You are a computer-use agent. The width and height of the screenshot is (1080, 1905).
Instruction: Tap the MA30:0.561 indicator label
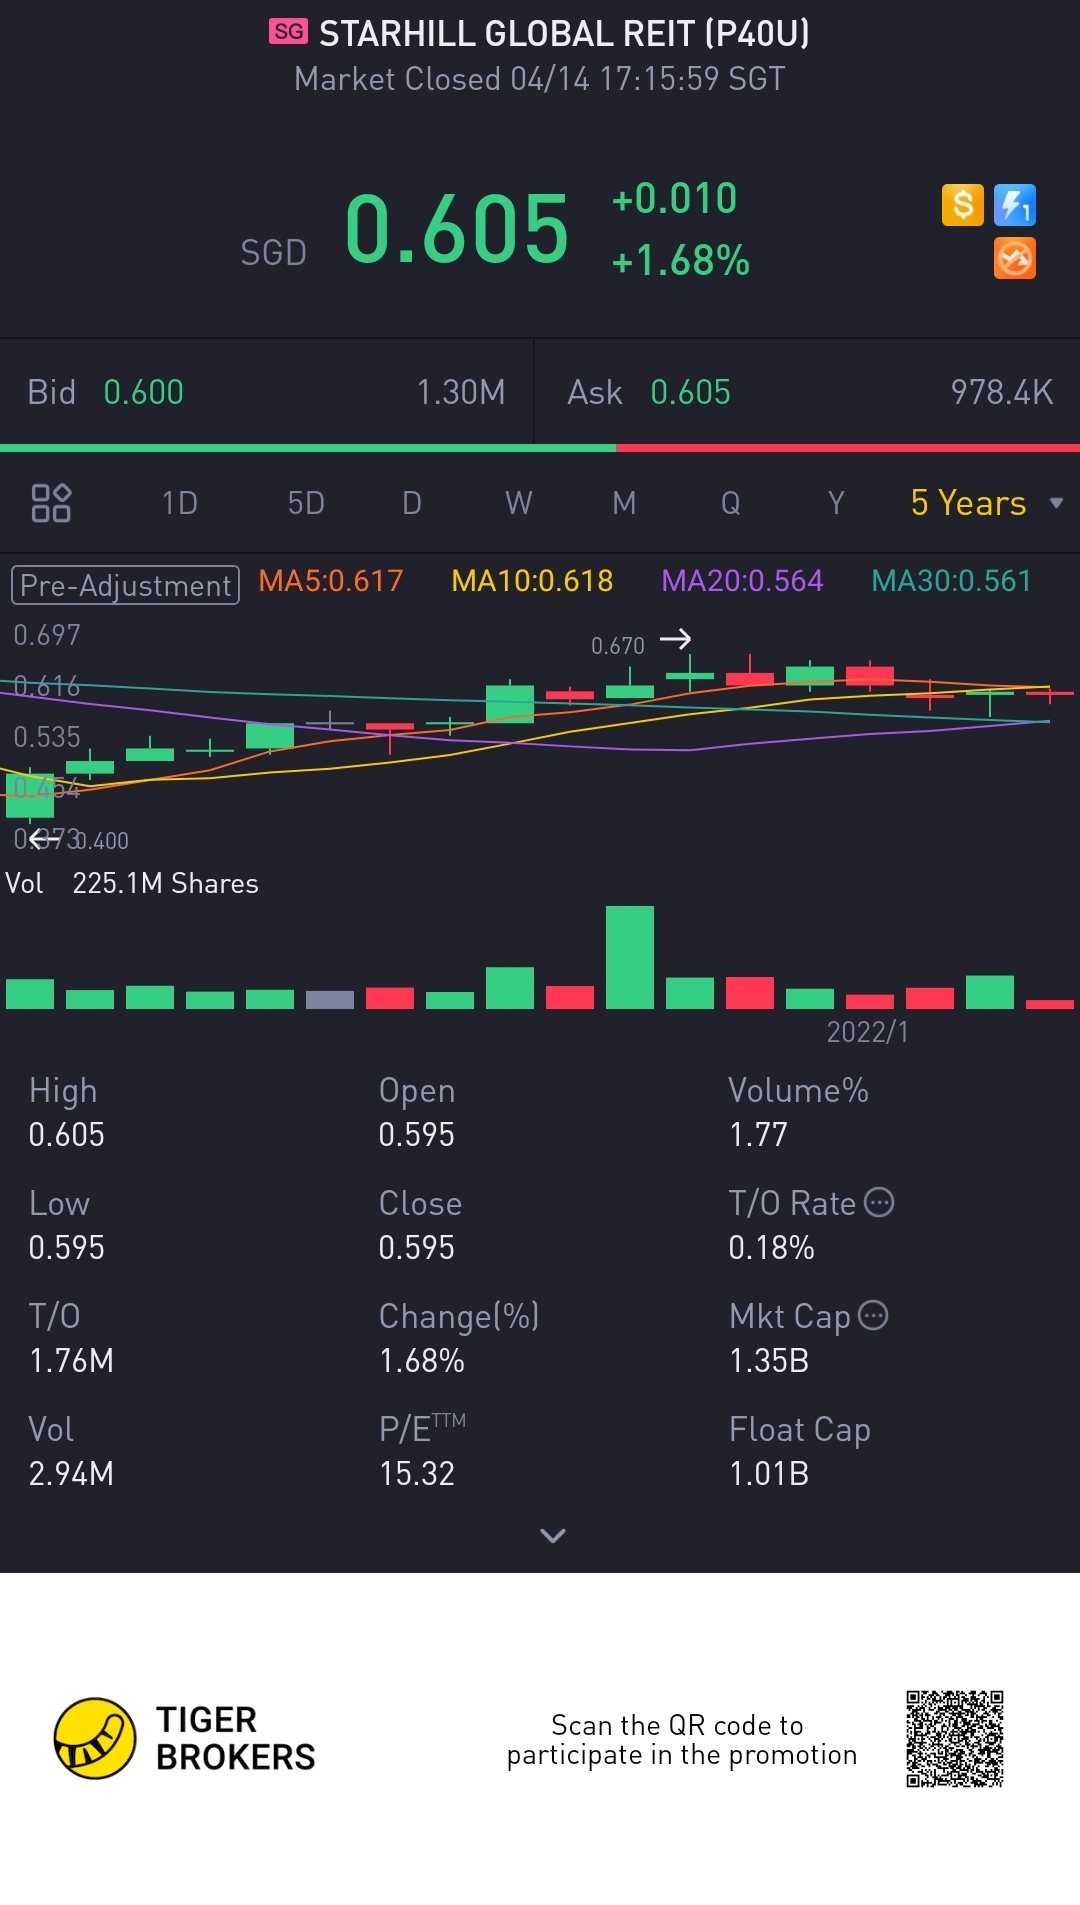pyautogui.click(x=951, y=581)
